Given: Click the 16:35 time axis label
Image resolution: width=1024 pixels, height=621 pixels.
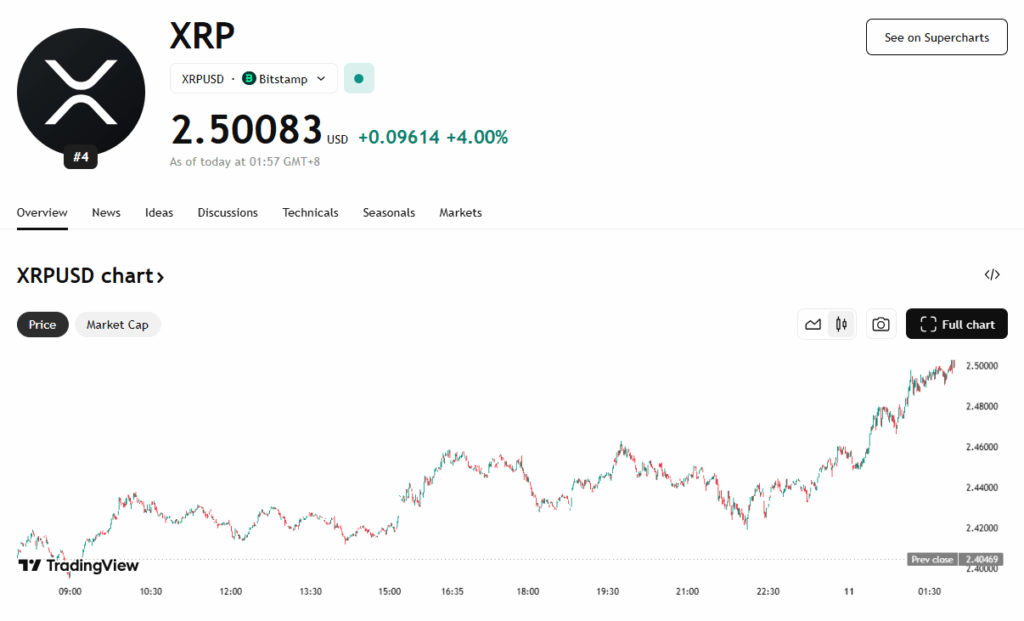Looking at the screenshot, I should pos(452,592).
